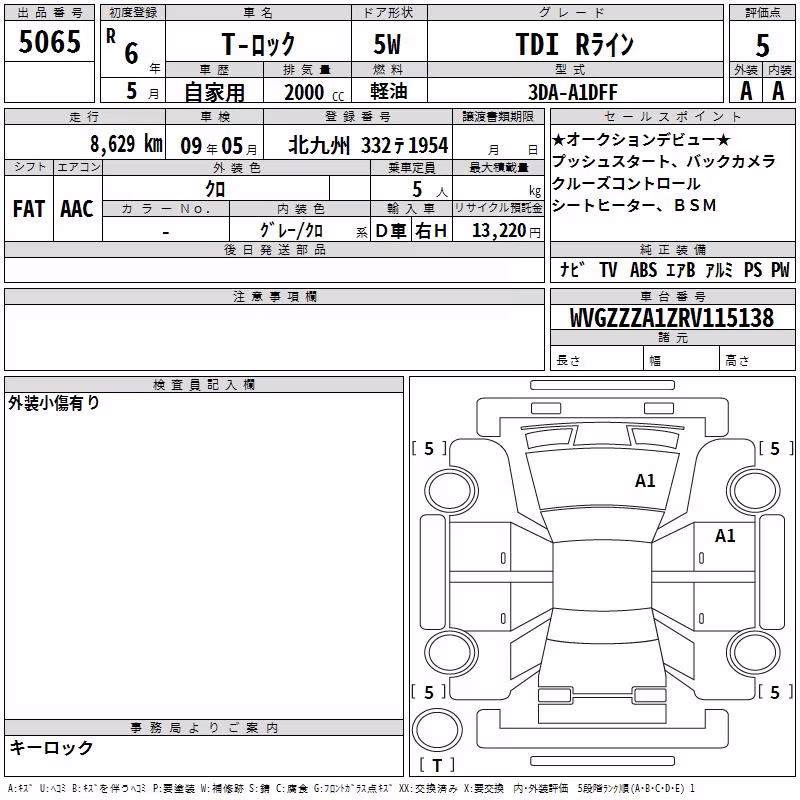
Task: Click the interior color グレー/クロ
Action: click(291, 230)
